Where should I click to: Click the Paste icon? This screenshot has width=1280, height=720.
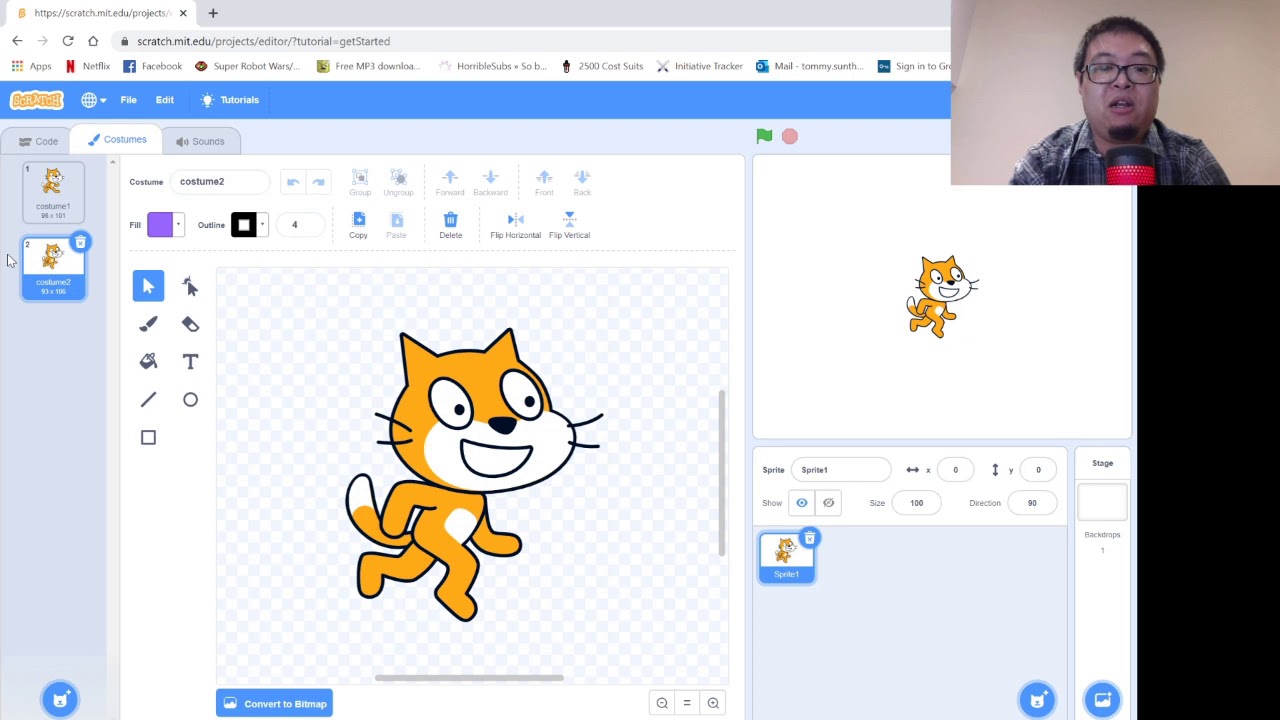(x=396, y=225)
